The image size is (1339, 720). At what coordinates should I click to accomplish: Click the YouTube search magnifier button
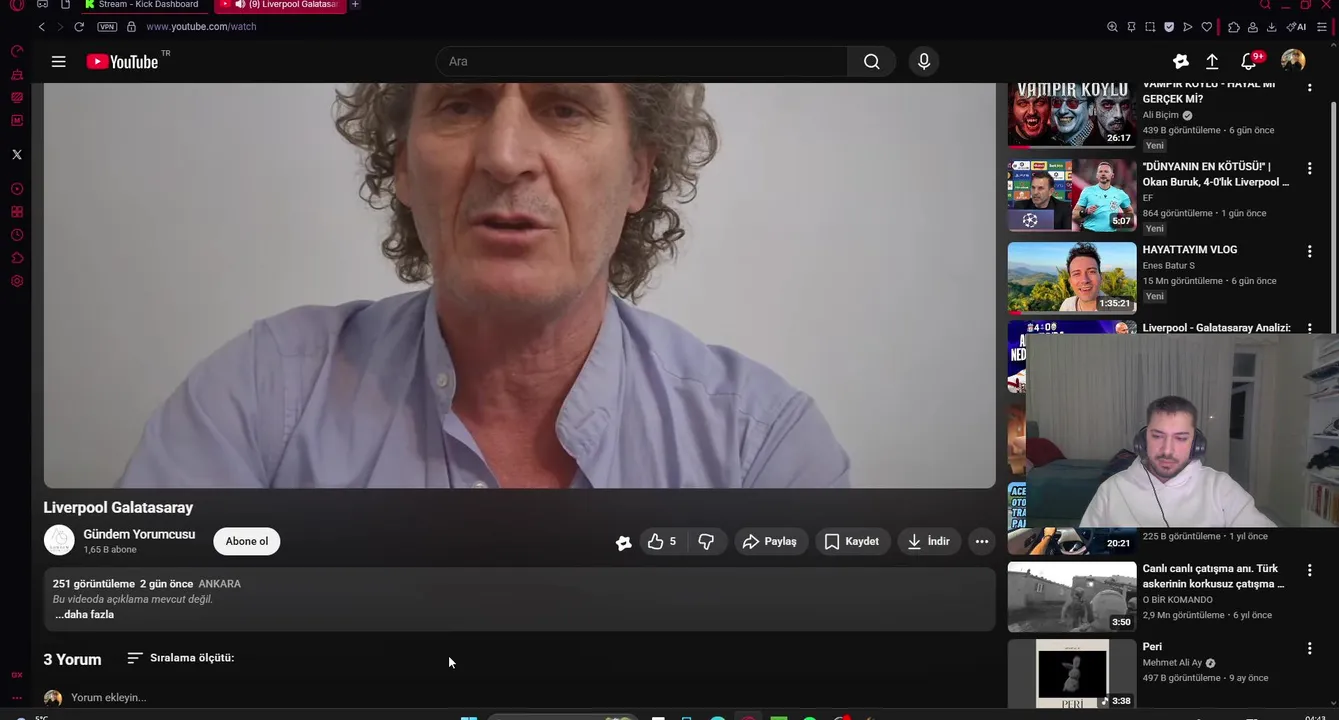point(872,61)
